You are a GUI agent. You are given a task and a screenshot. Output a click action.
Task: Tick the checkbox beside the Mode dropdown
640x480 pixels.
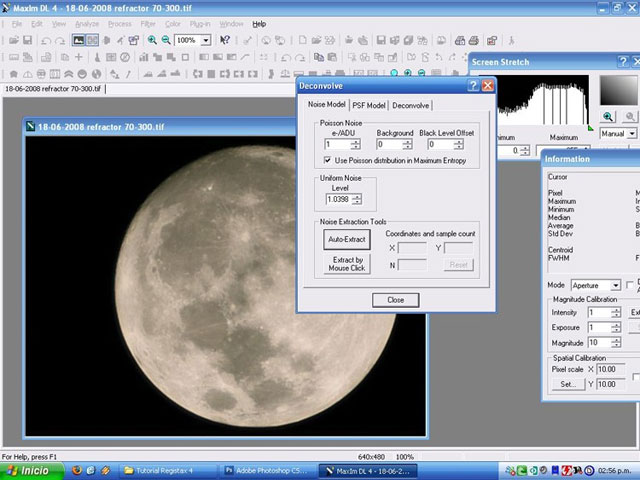tap(628, 285)
